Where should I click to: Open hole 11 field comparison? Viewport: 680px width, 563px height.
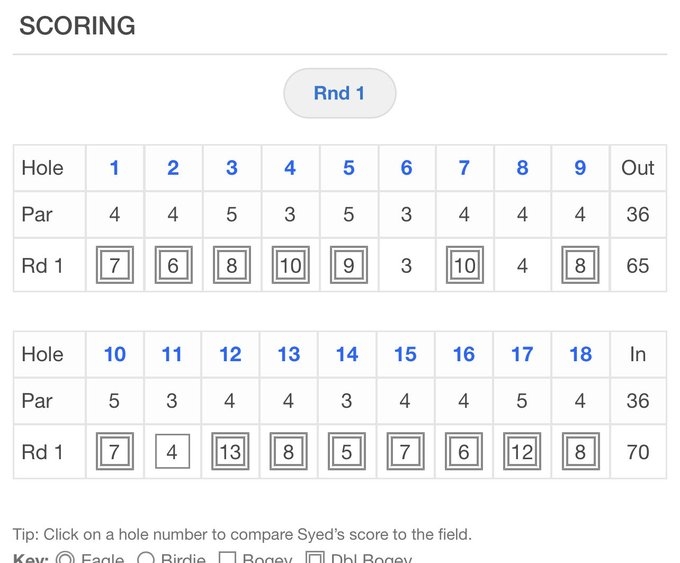click(173, 354)
